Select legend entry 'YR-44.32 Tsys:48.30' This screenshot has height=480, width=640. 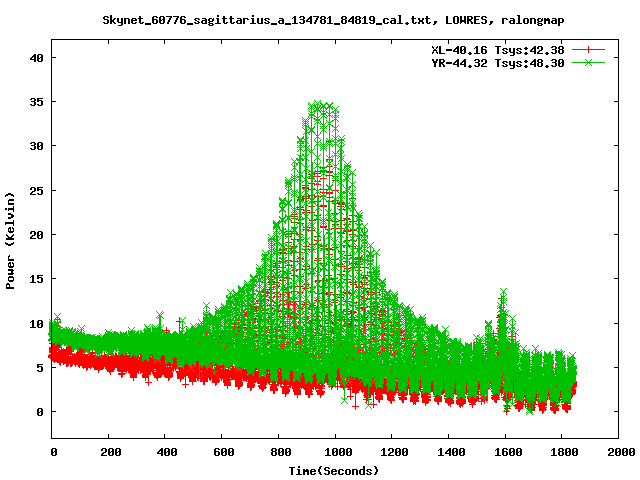[498, 63]
